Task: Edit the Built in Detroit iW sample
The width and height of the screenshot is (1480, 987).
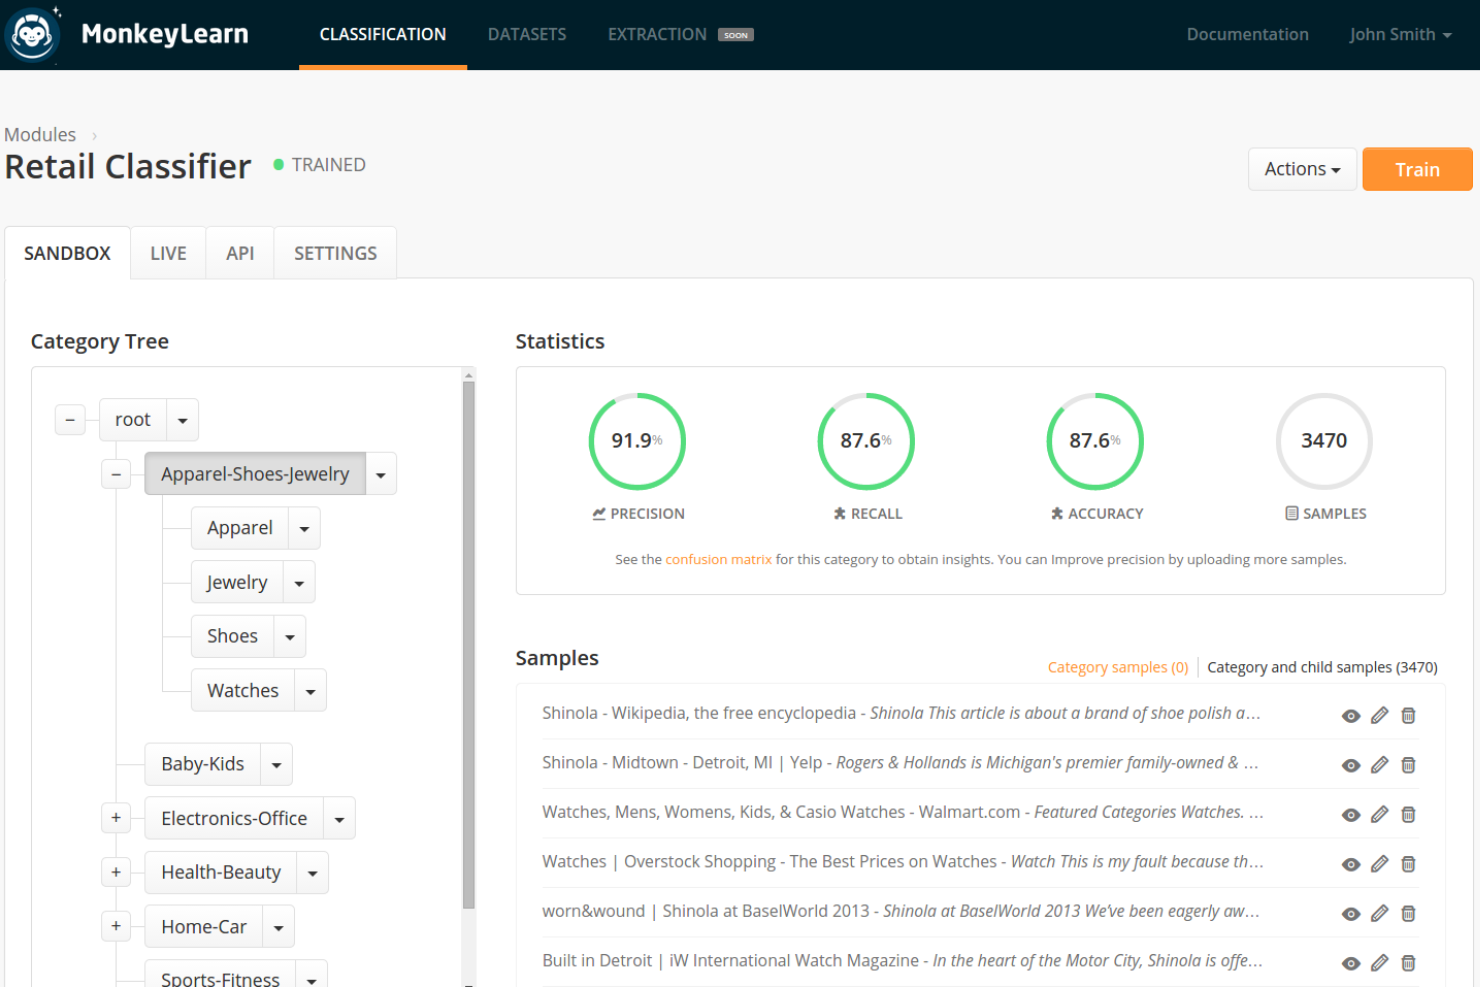Action: click(1380, 963)
